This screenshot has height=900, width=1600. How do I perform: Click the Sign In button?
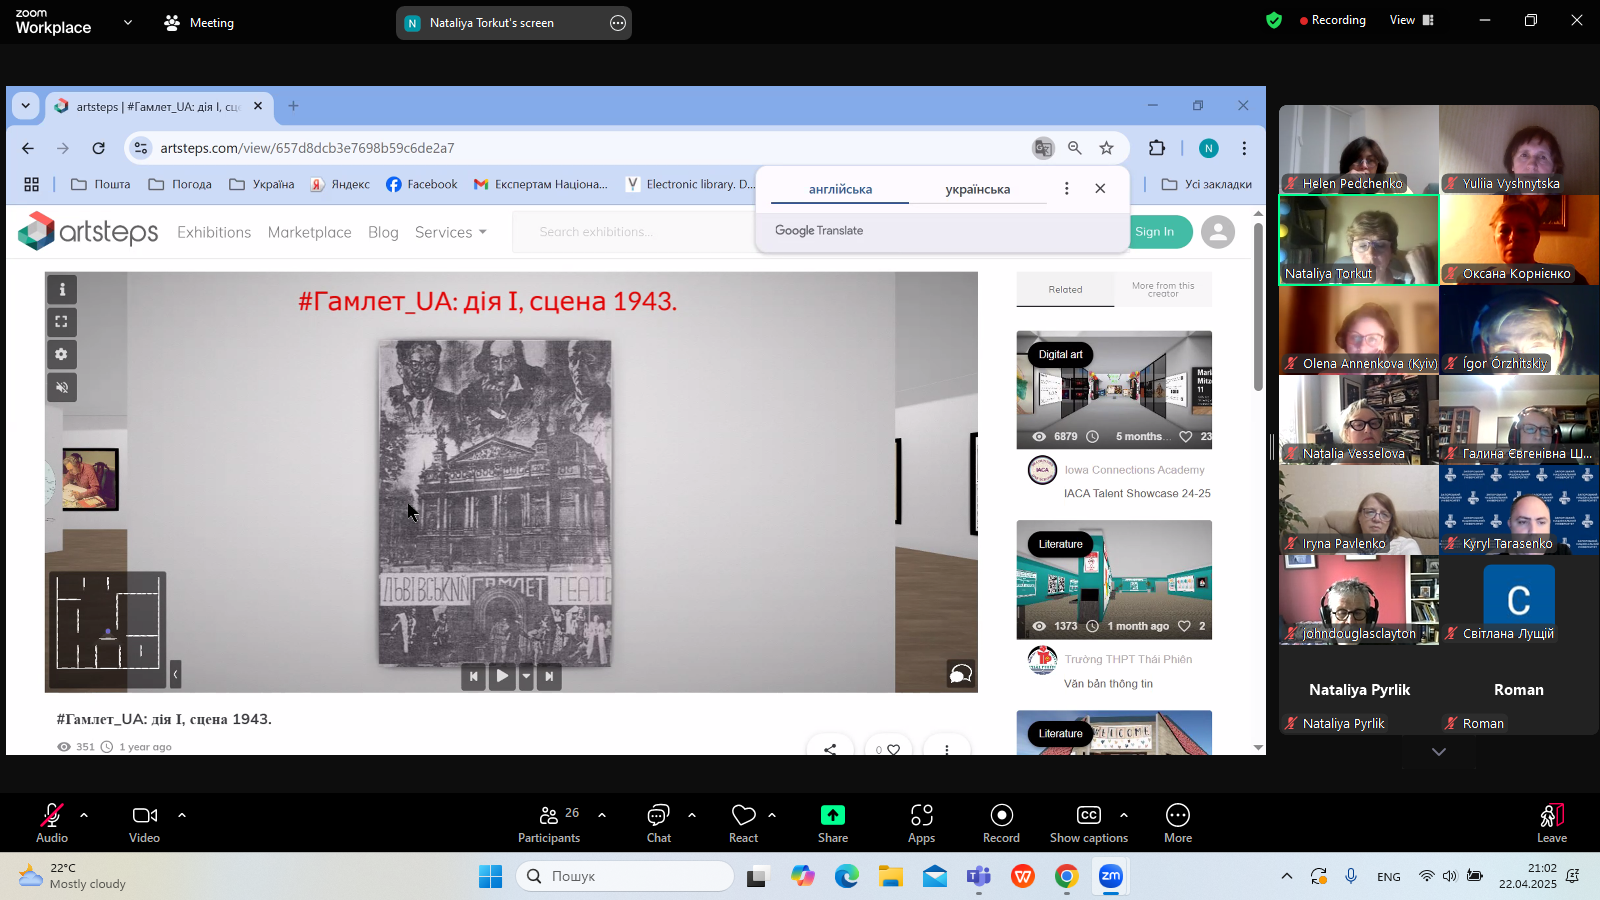pos(1155,232)
